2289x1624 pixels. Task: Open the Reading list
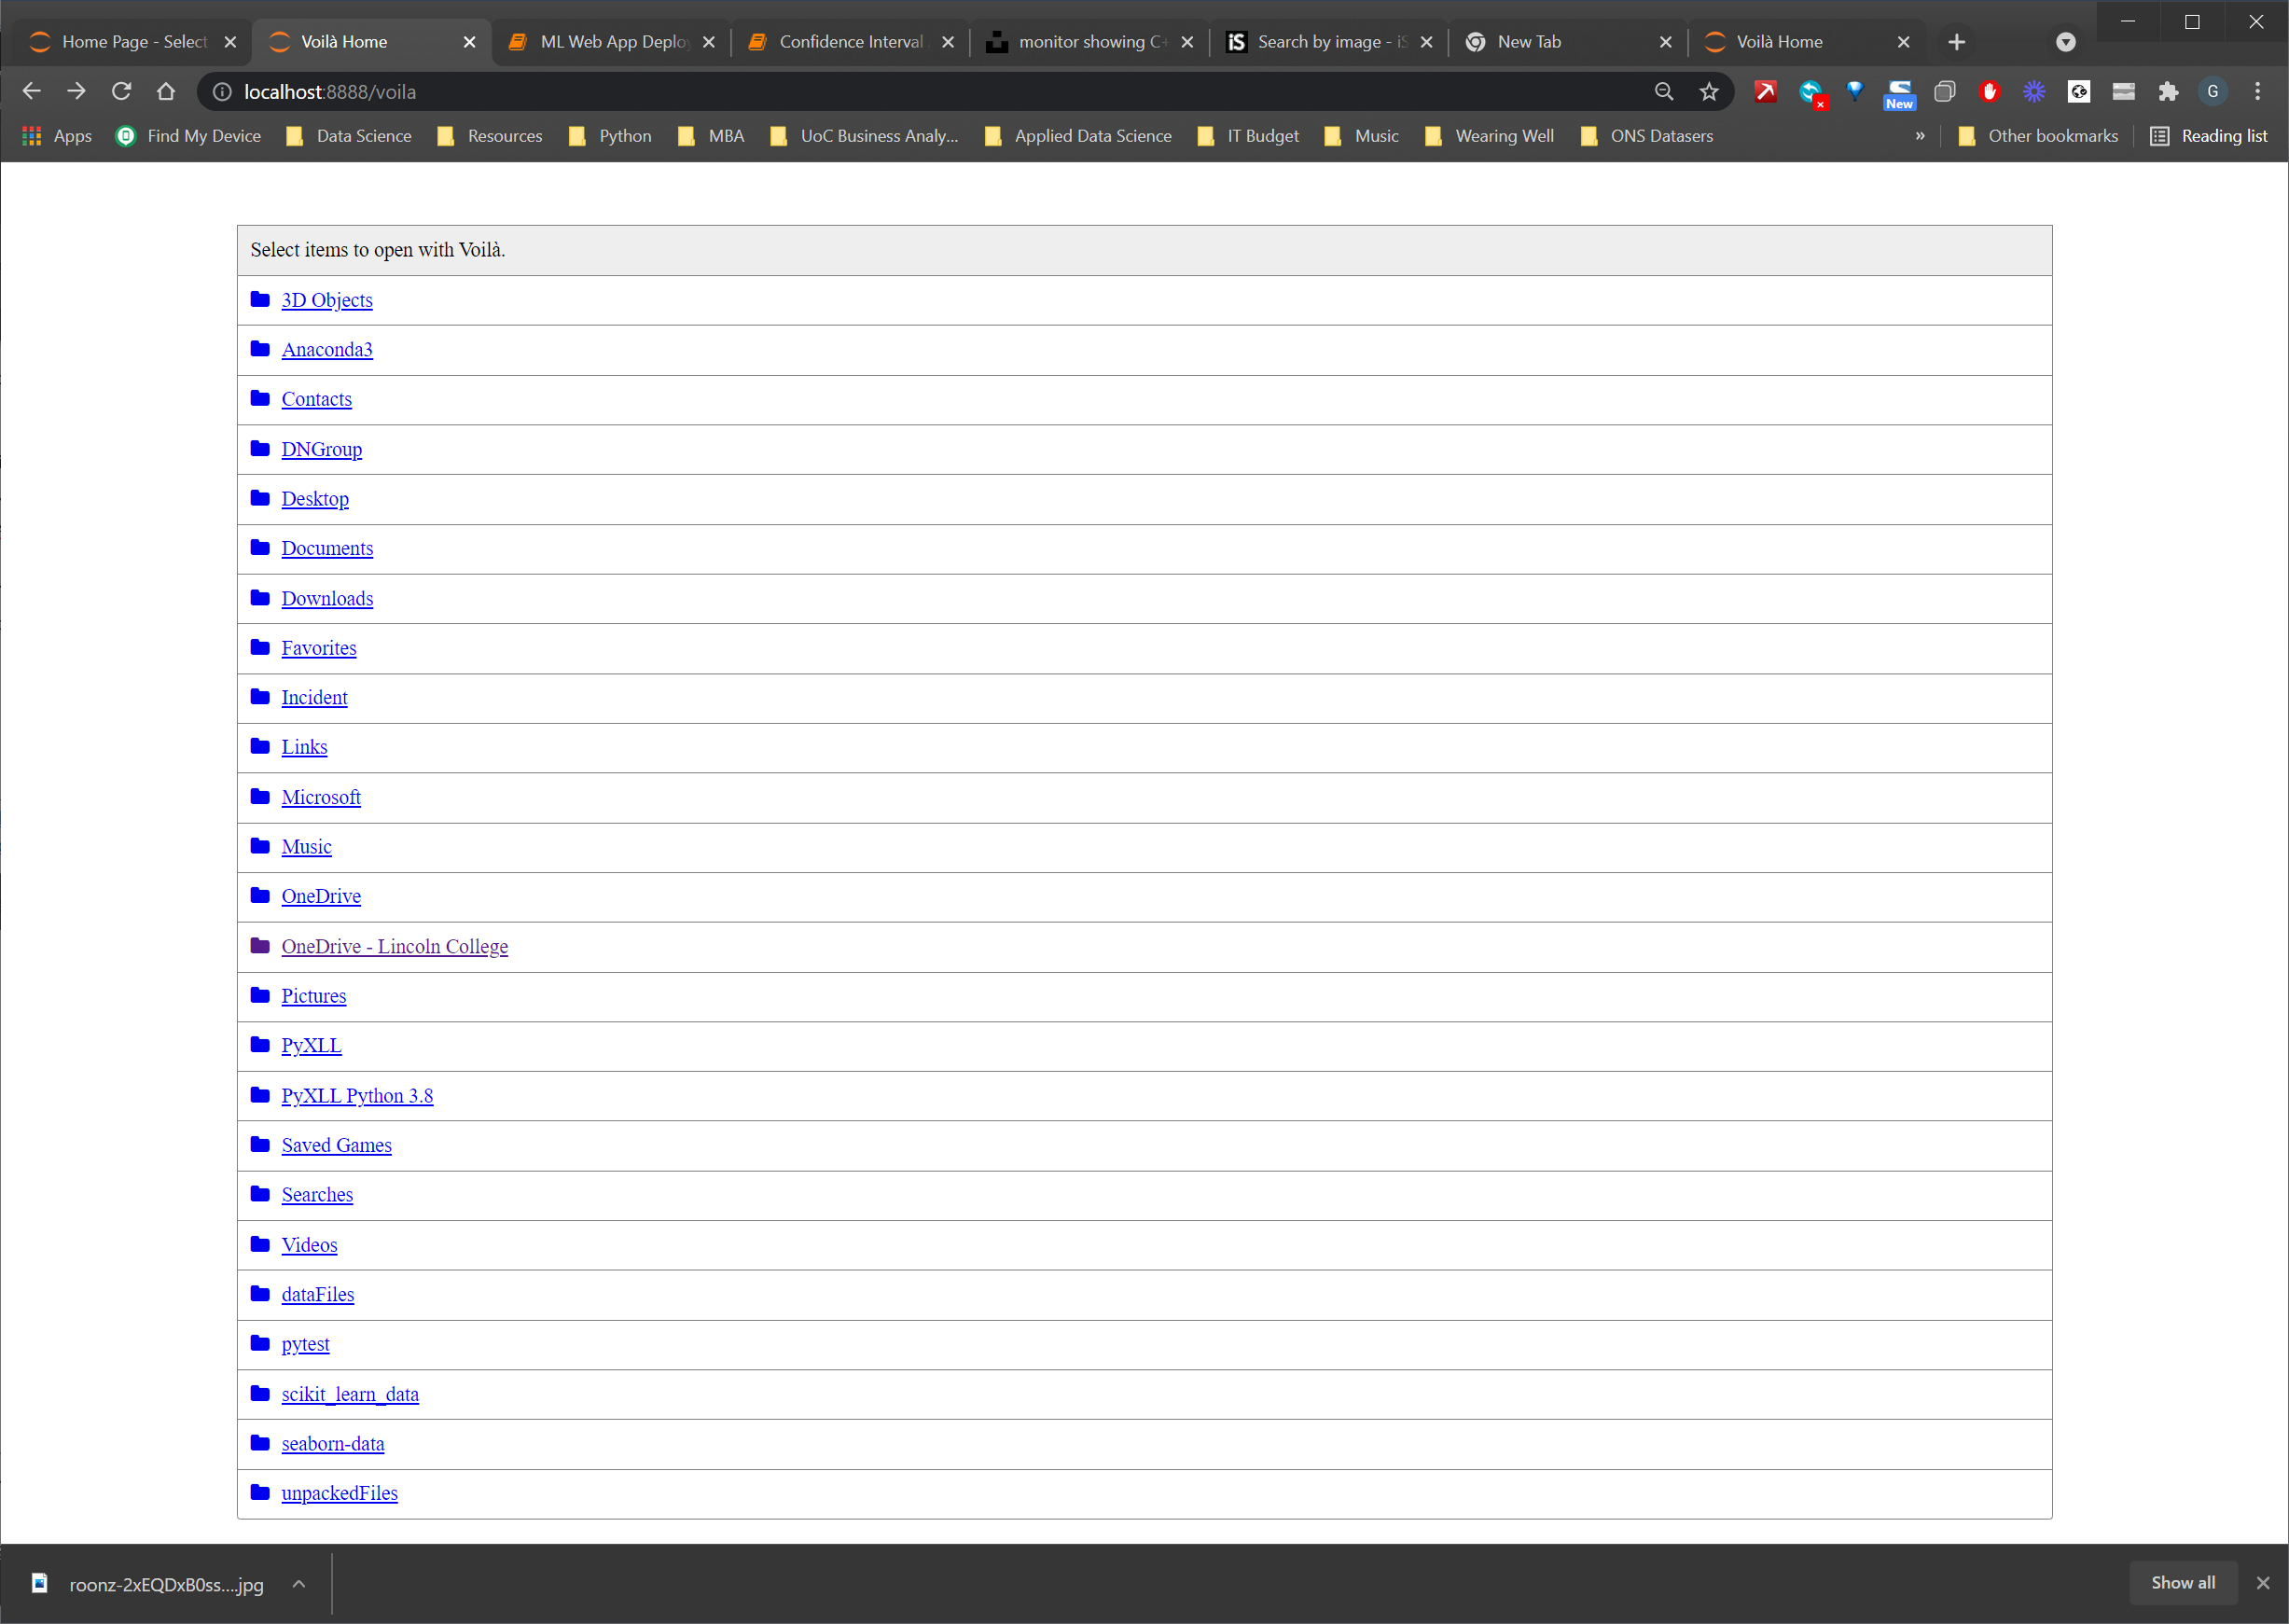coord(2209,136)
